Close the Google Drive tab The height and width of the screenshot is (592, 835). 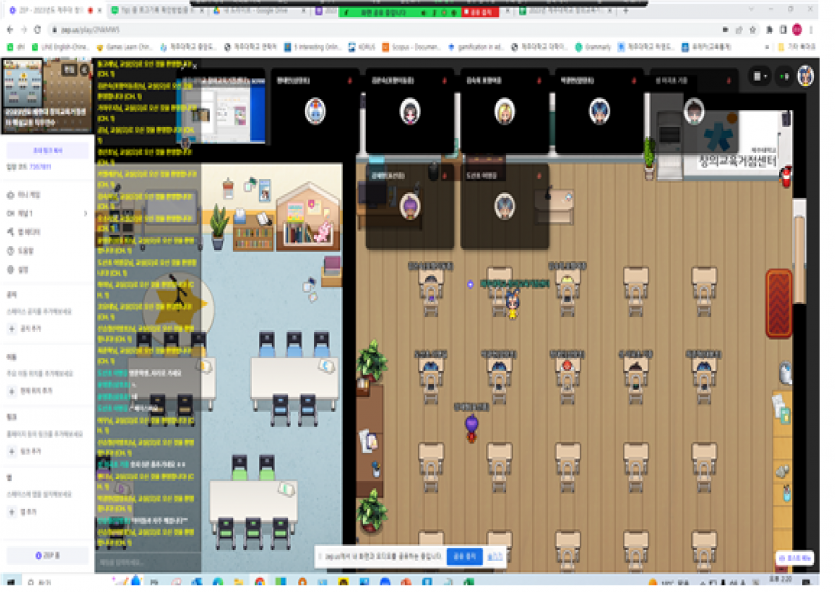click(305, 10)
